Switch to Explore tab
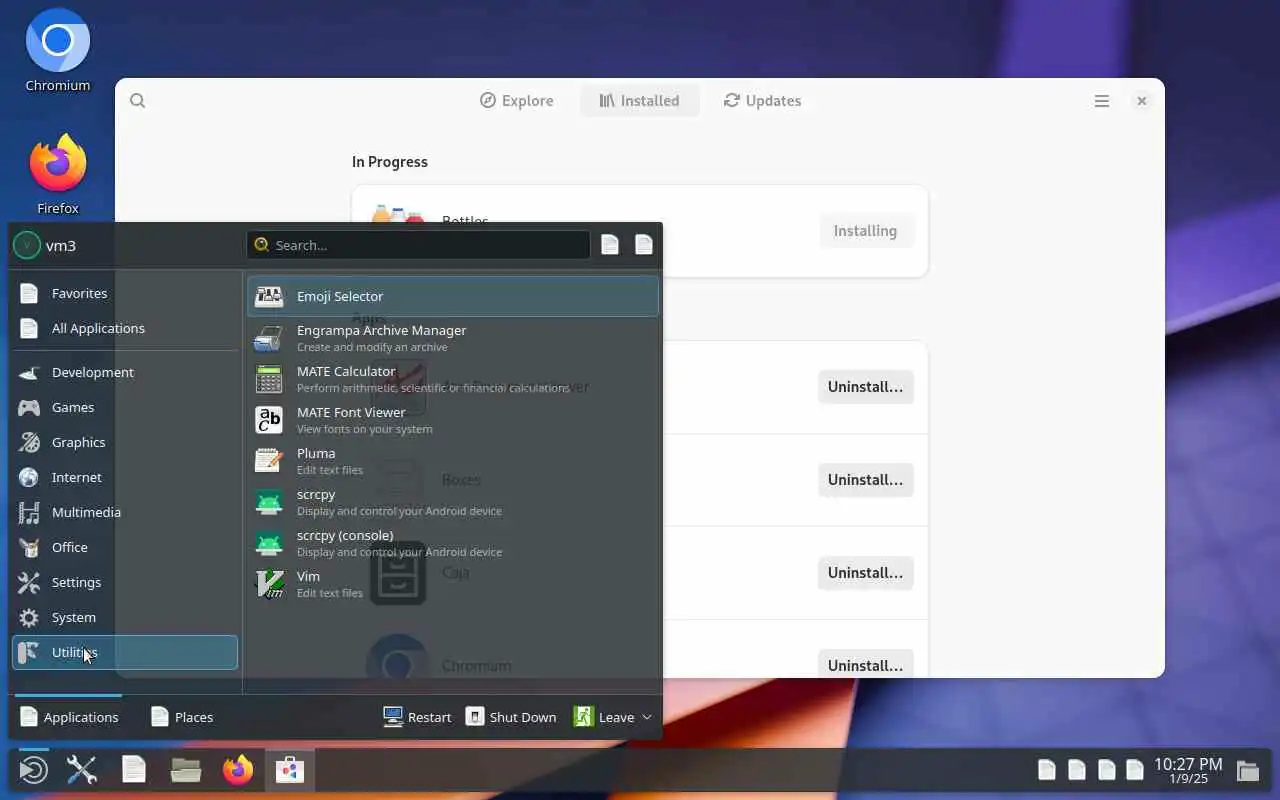Image resolution: width=1280 pixels, height=800 pixels. (516, 101)
